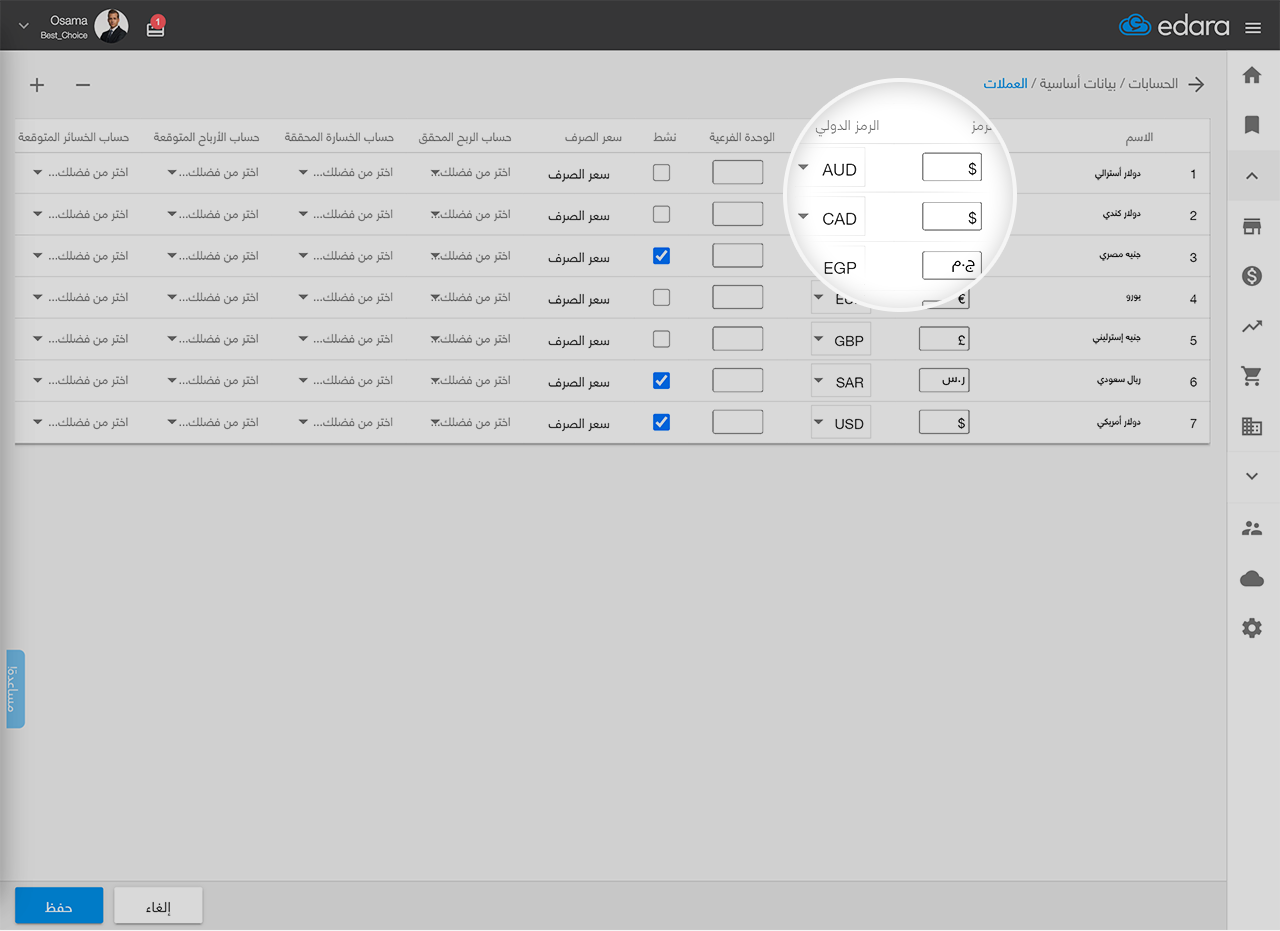
Task: Click the home icon in the sidebar
Action: point(1252,76)
